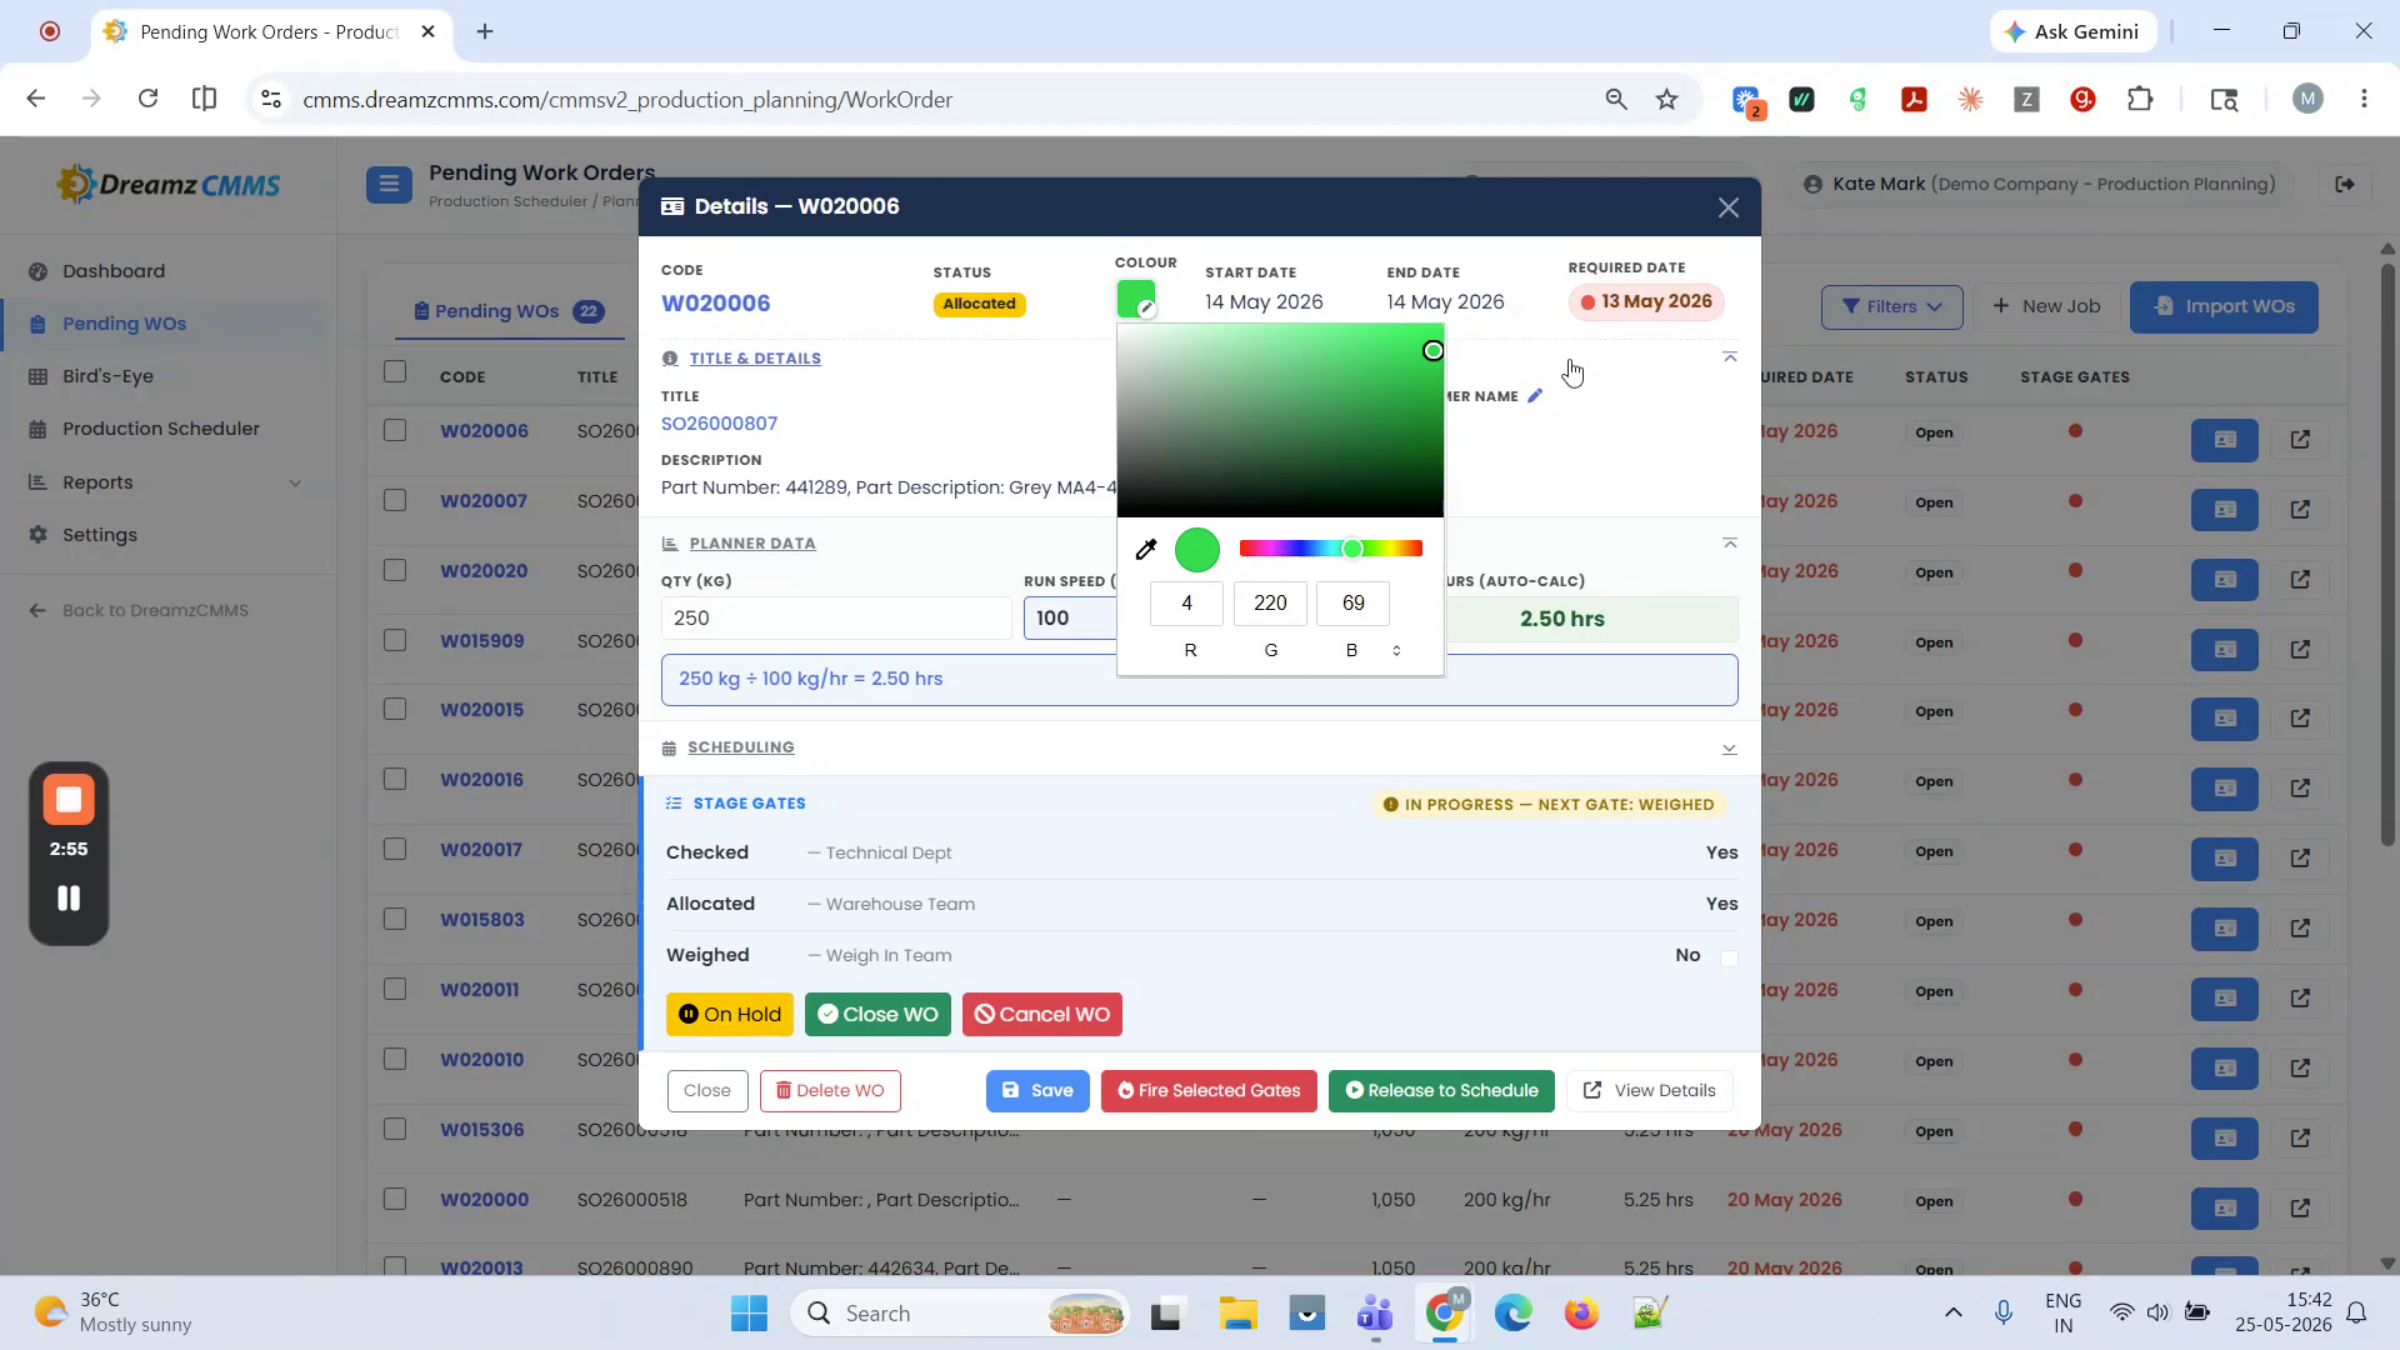Switch colour format with RGB toggle arrows
This screenshot has height=1350, width=2400.
[x=1396, y=651]
